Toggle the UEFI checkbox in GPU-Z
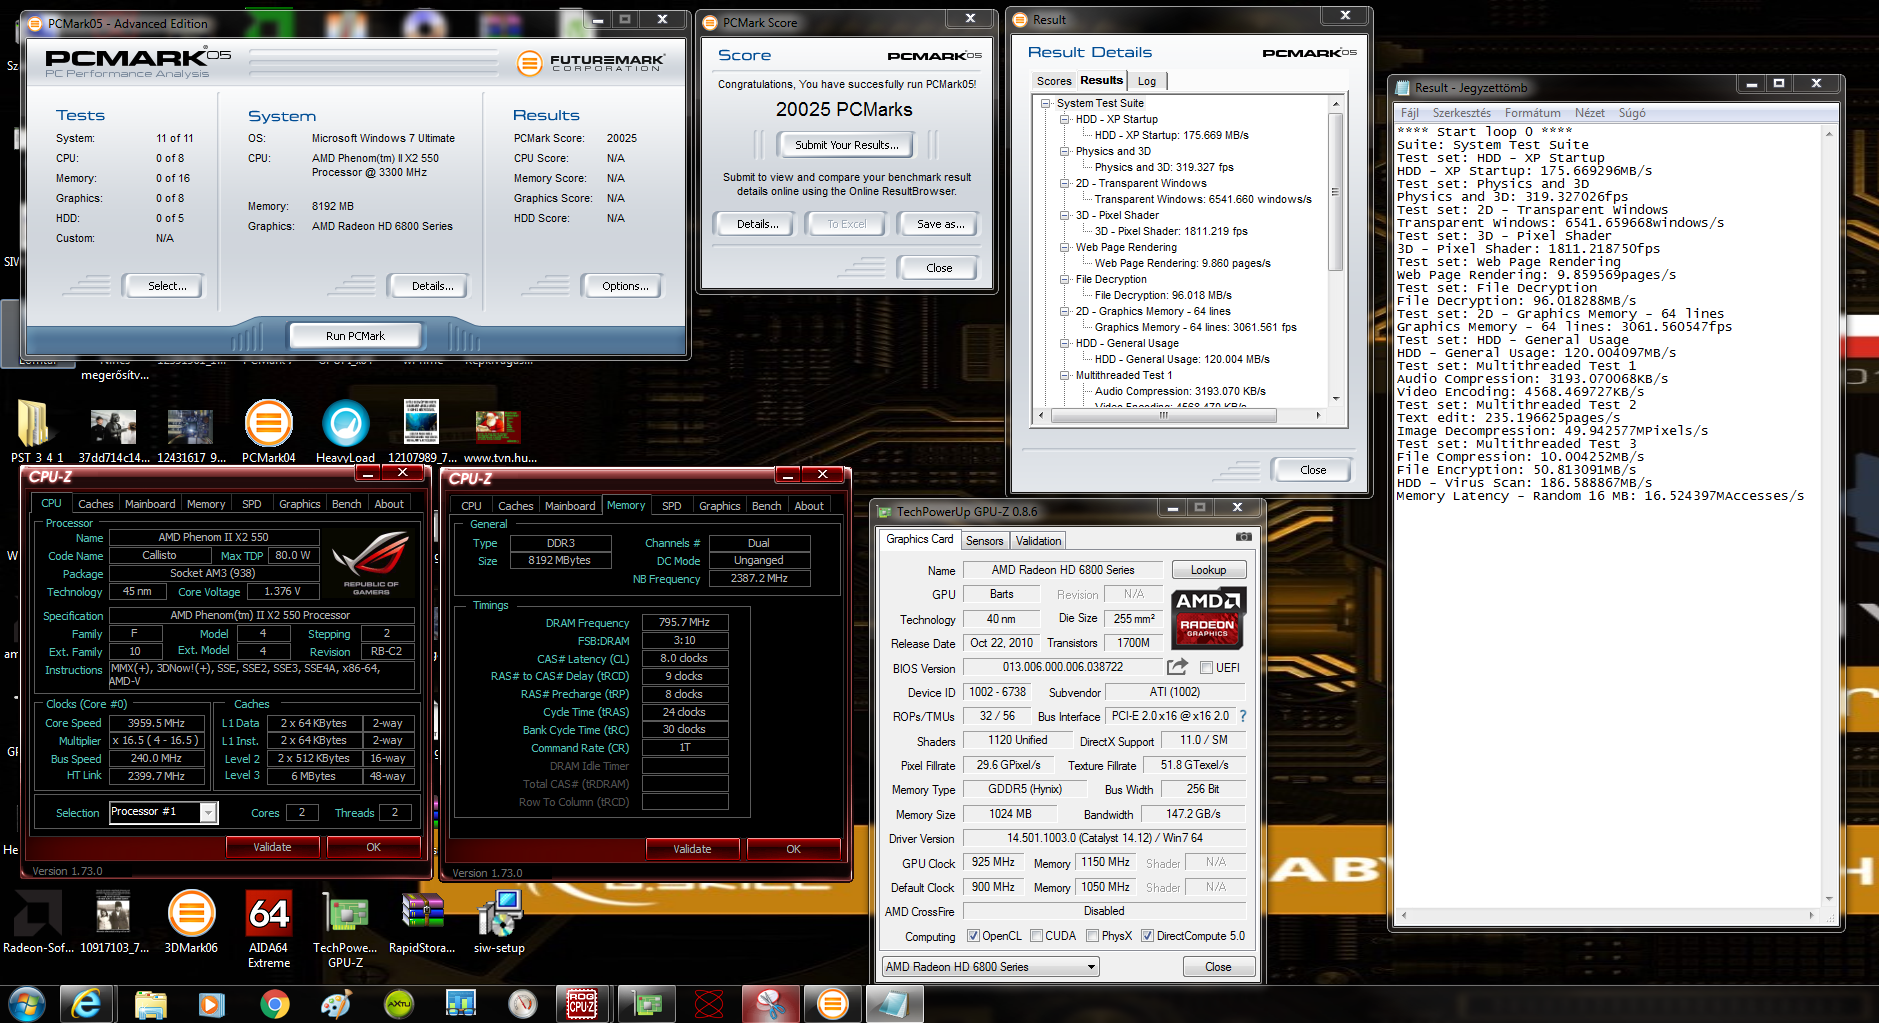The width and height of the screenshot is (1879, 1023). tap(1206, 668)
